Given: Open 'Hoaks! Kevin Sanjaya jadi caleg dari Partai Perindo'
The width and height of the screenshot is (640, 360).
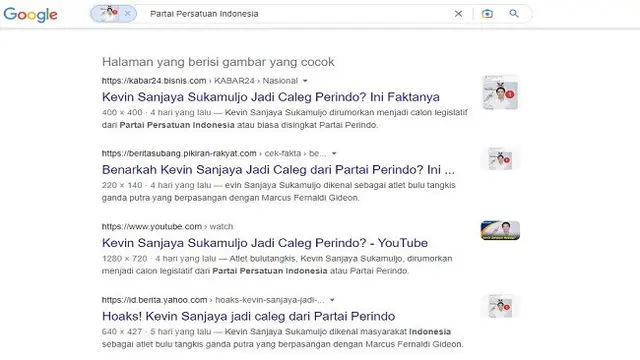Looking at the screenshot, I should point(249,316).
